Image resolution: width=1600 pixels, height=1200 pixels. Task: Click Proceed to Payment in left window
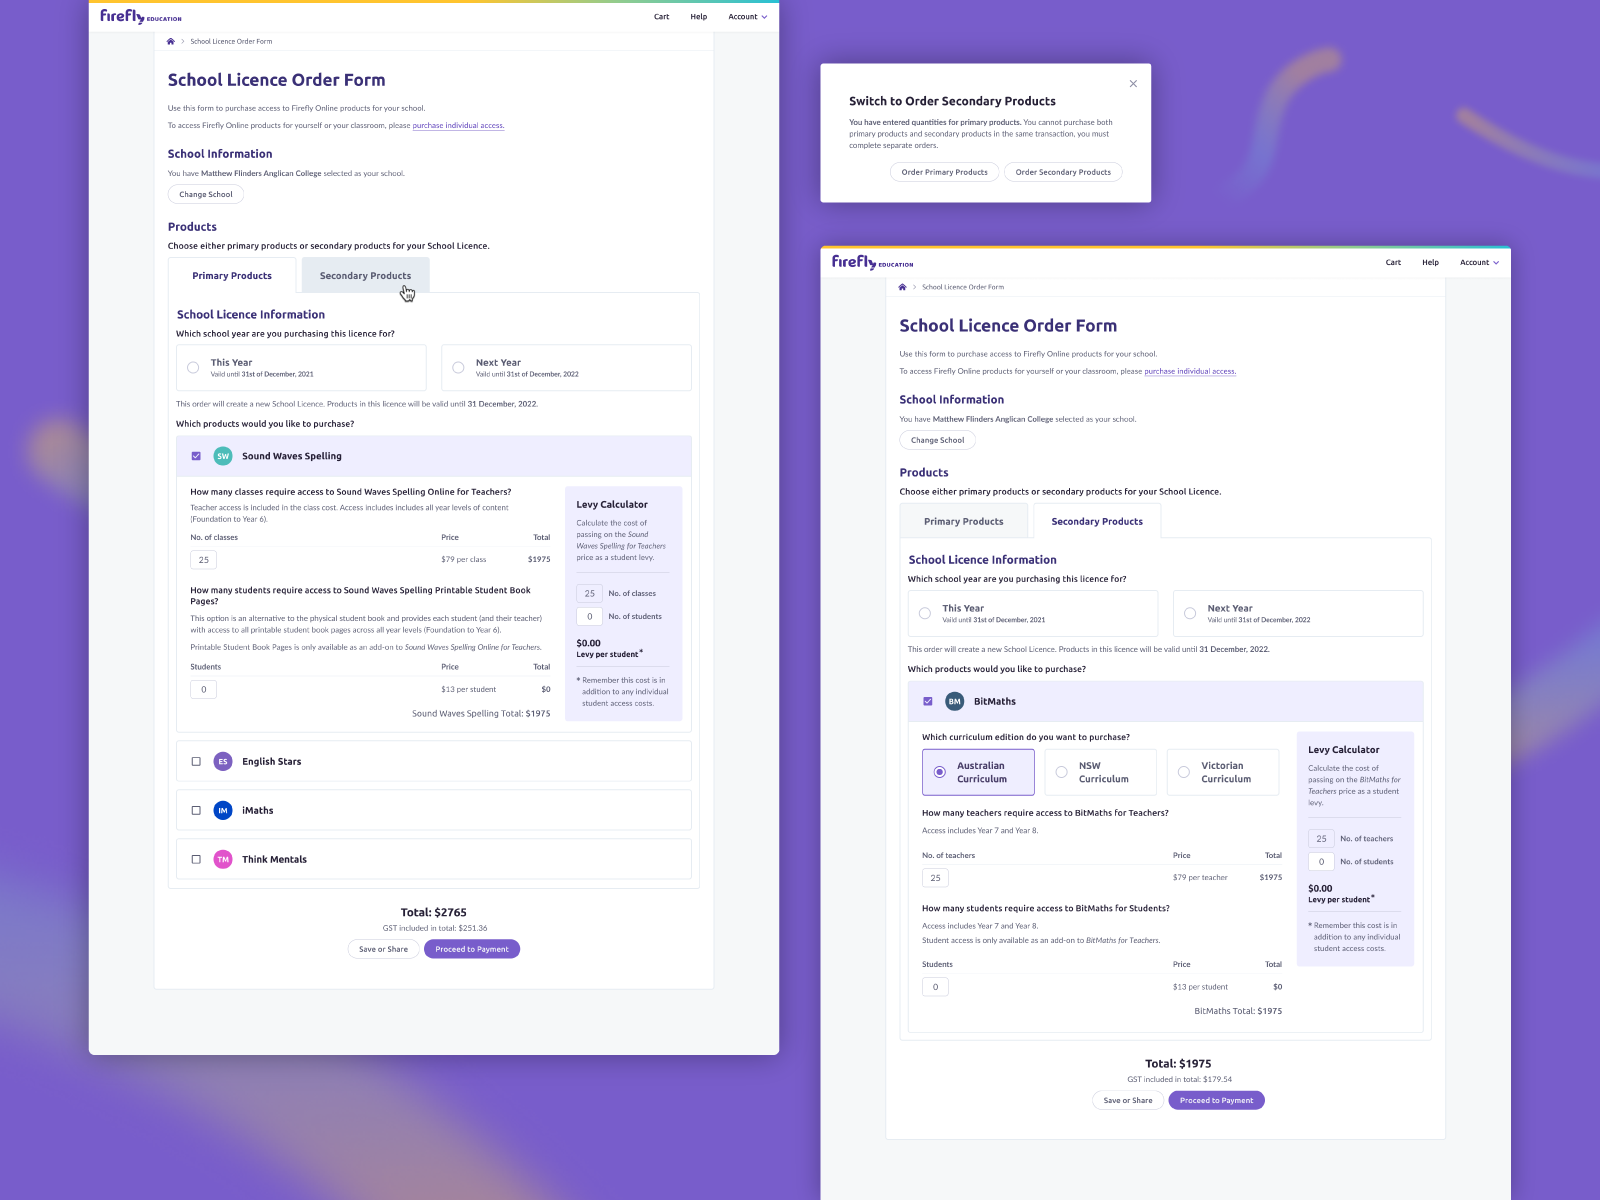pos(472,949)
